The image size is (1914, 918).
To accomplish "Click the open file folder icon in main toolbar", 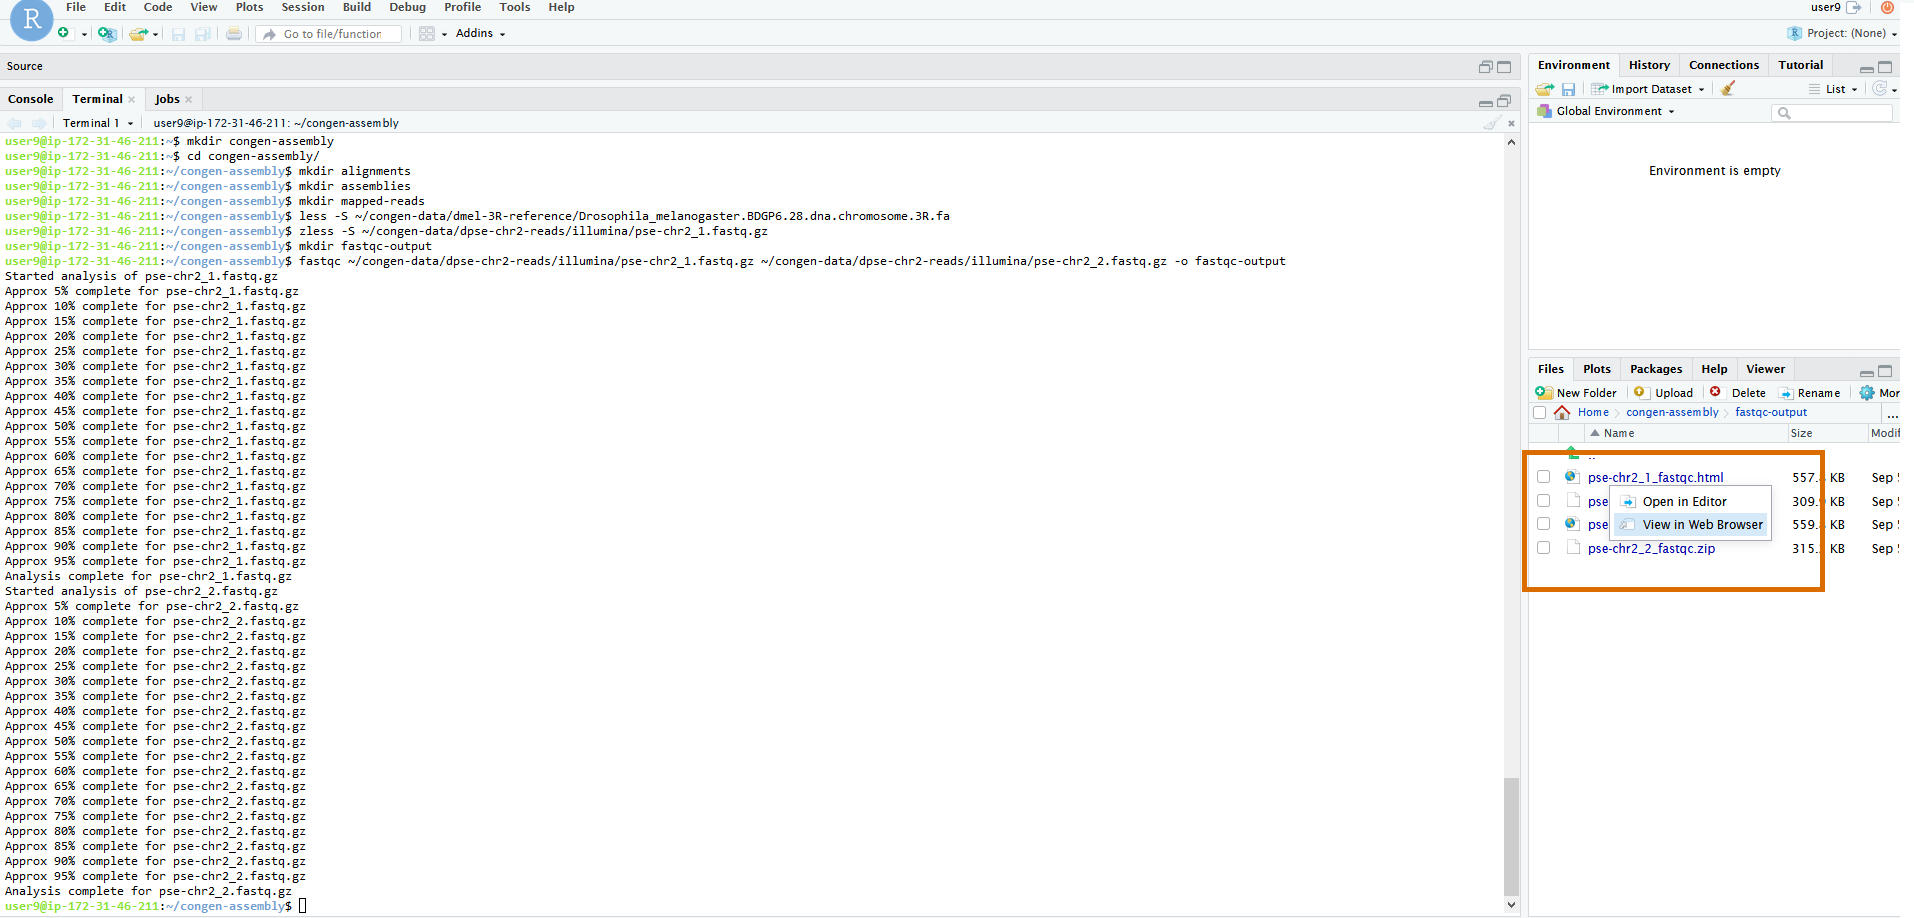I will (139, 34).
